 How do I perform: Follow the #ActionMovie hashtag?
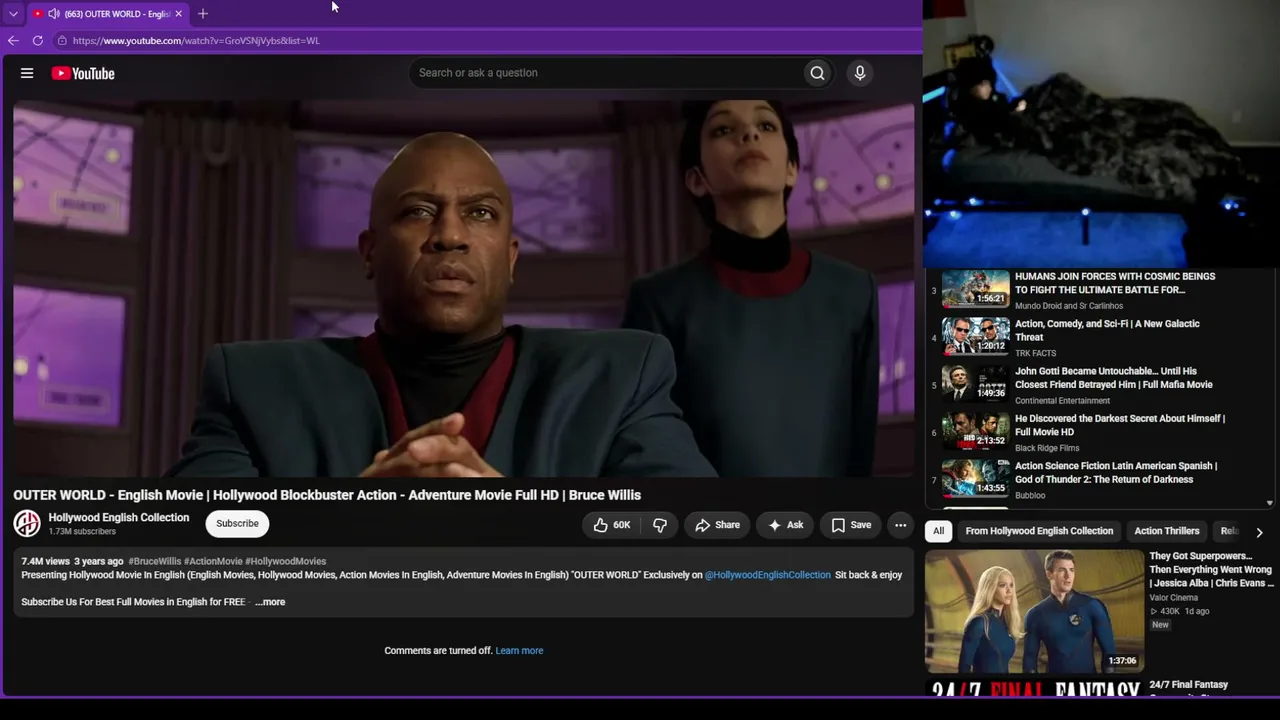pos(213,562)
